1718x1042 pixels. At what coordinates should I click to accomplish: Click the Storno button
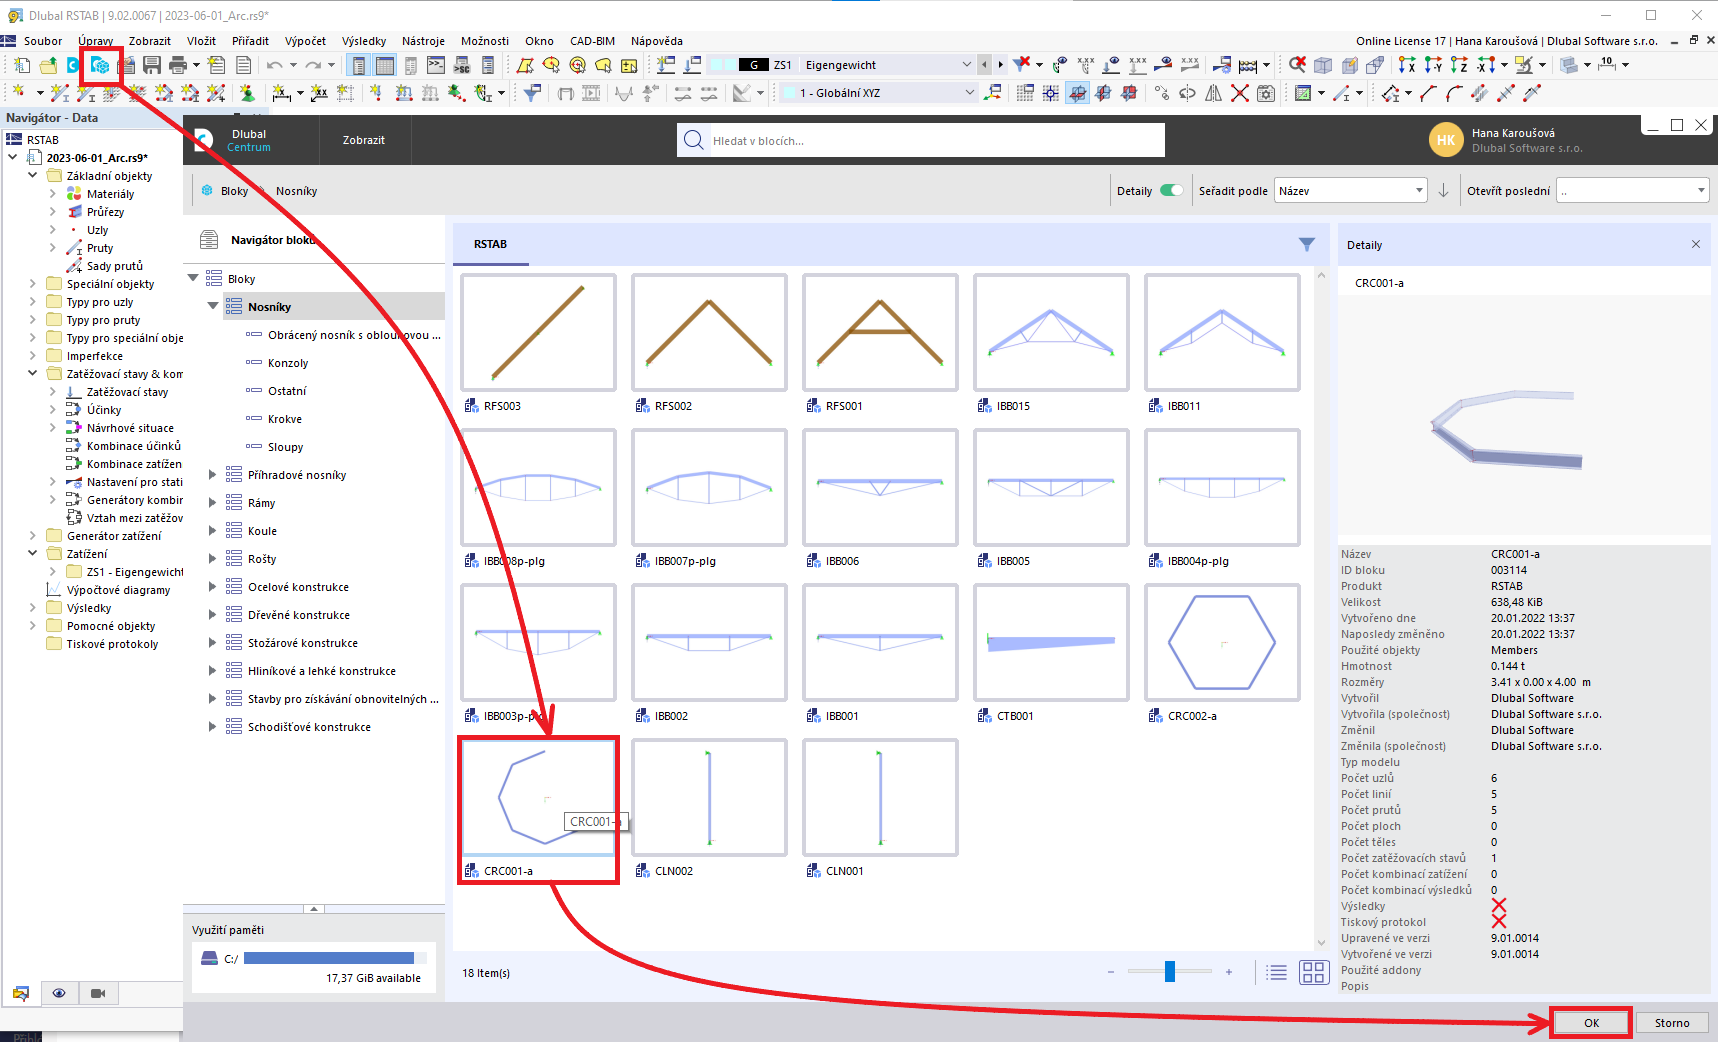pyautogui.click(x=1672, y=1023)
